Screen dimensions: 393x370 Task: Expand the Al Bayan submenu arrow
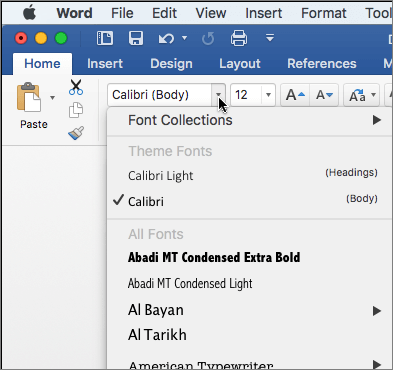tap(377, 311)
